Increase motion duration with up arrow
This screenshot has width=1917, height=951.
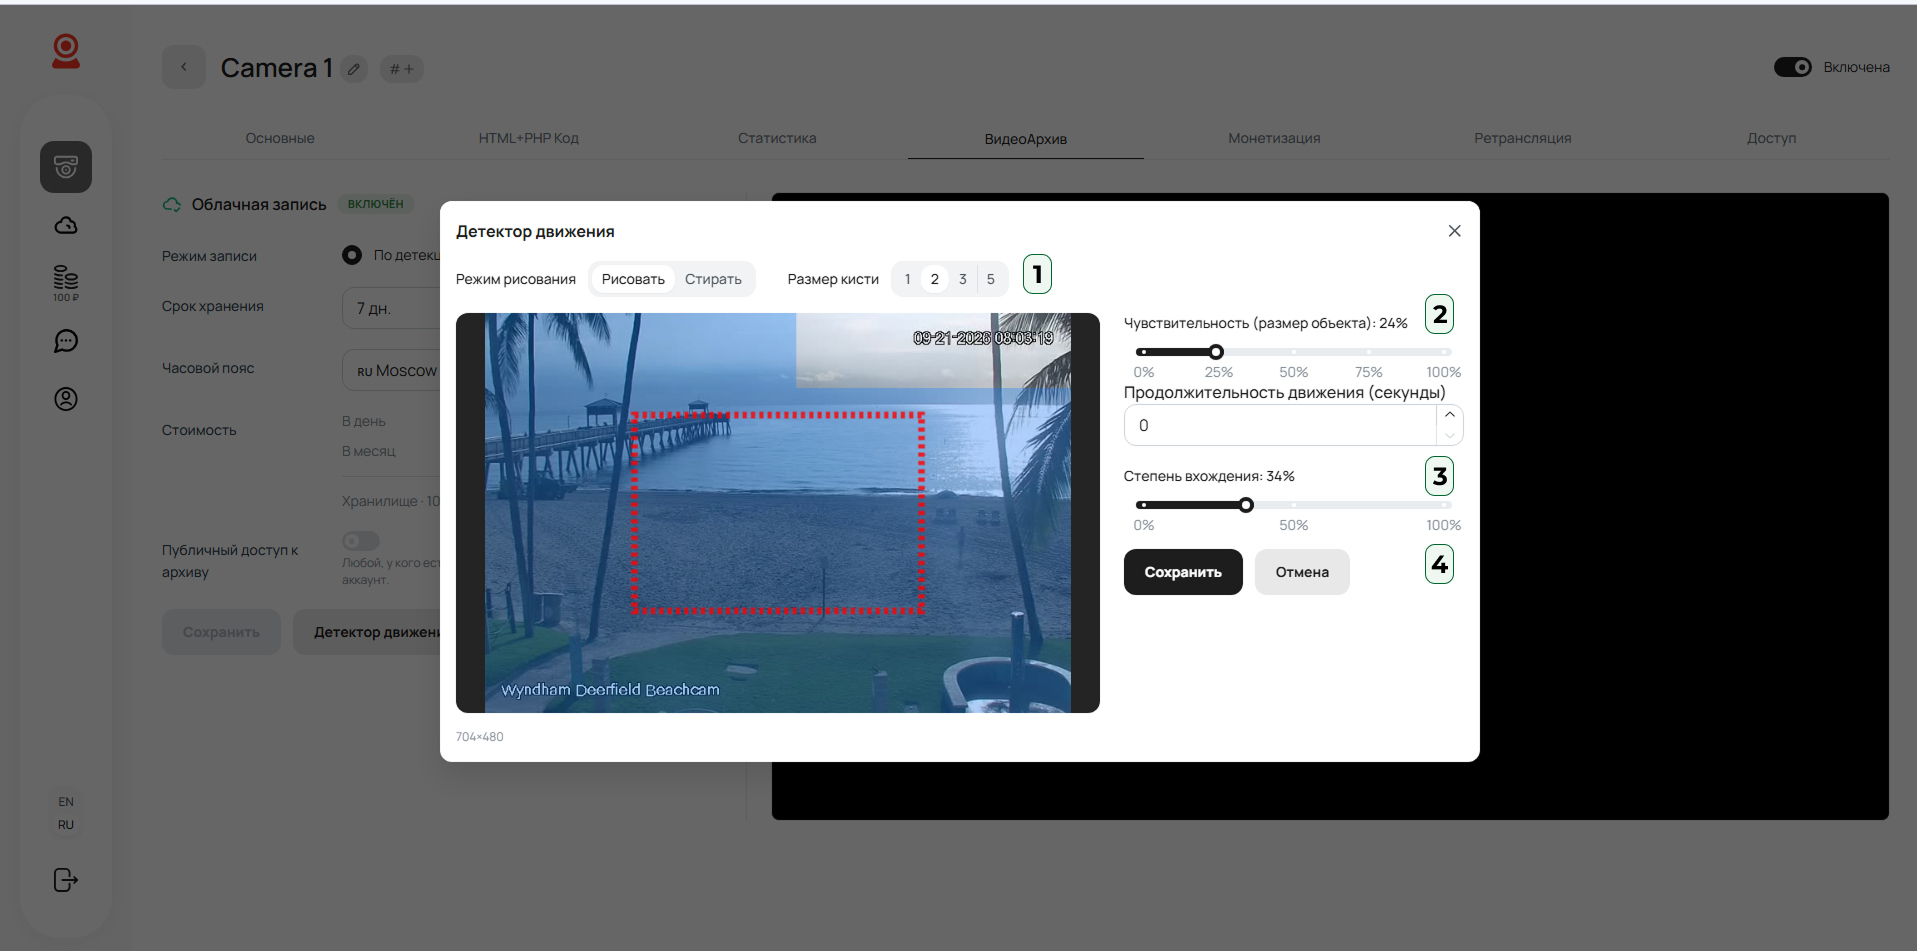(x=1450, y=415)
